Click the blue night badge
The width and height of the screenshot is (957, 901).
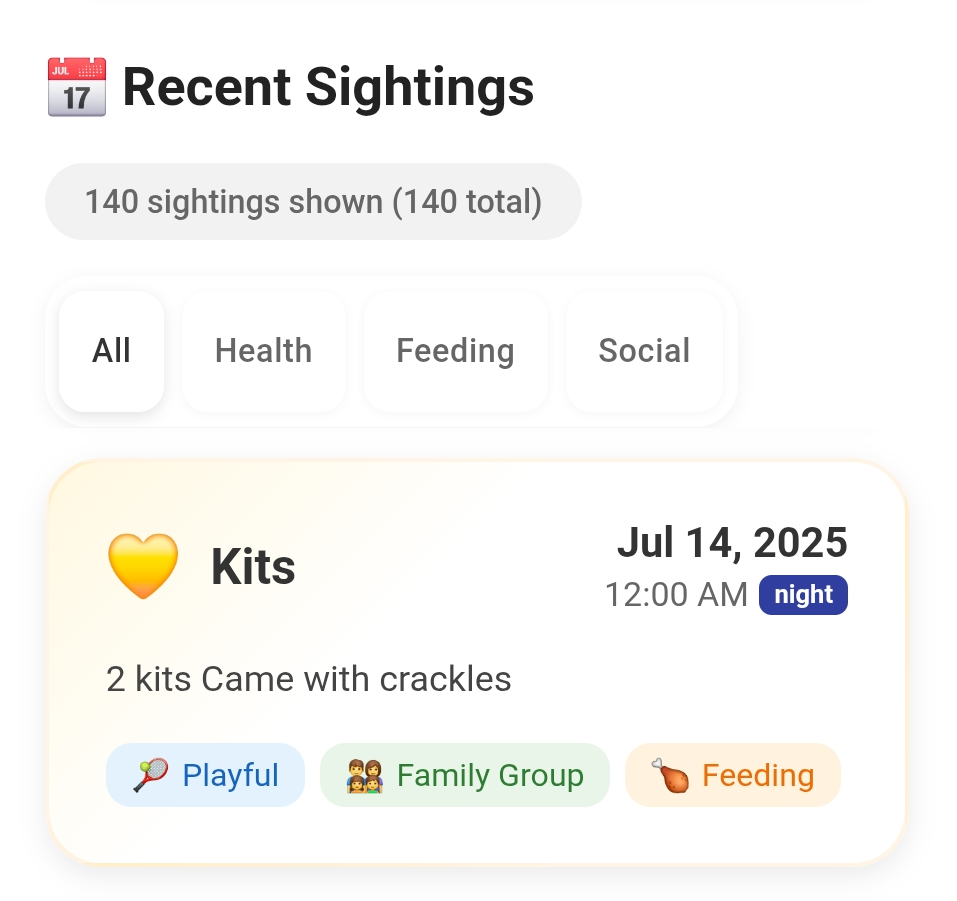pos(803,595)
